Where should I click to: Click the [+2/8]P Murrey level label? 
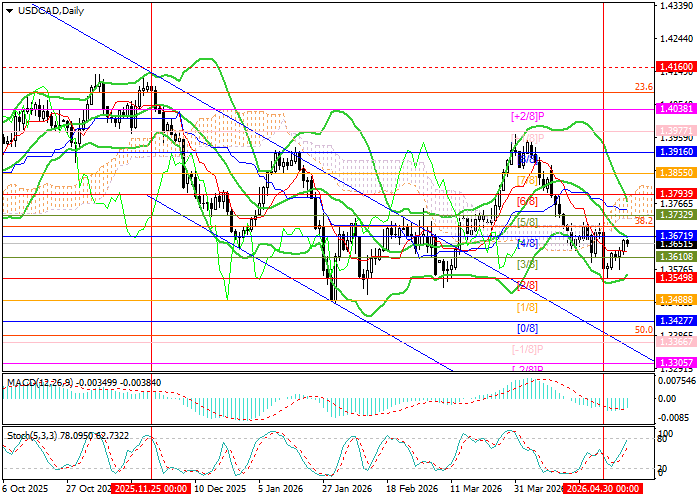click(528, 117)
